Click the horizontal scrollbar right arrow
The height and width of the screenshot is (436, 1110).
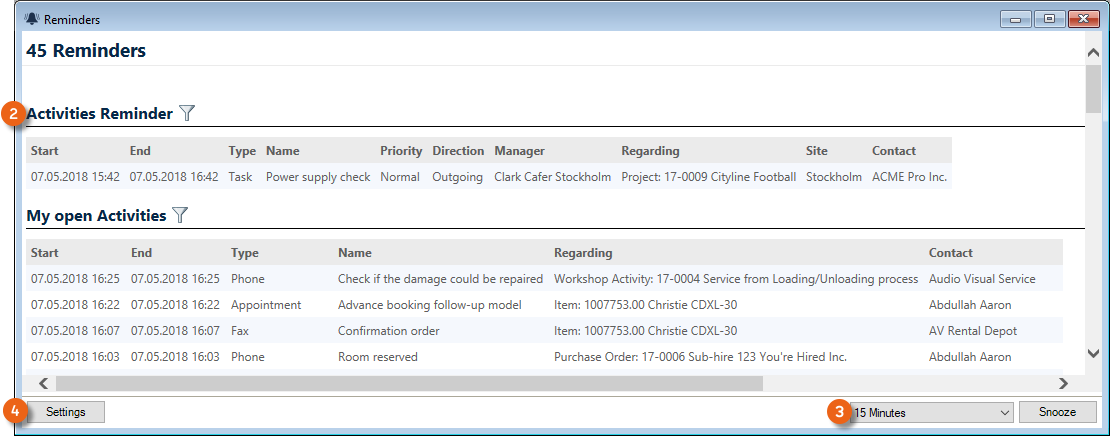pyautogui.click(x=1063, y=383)
